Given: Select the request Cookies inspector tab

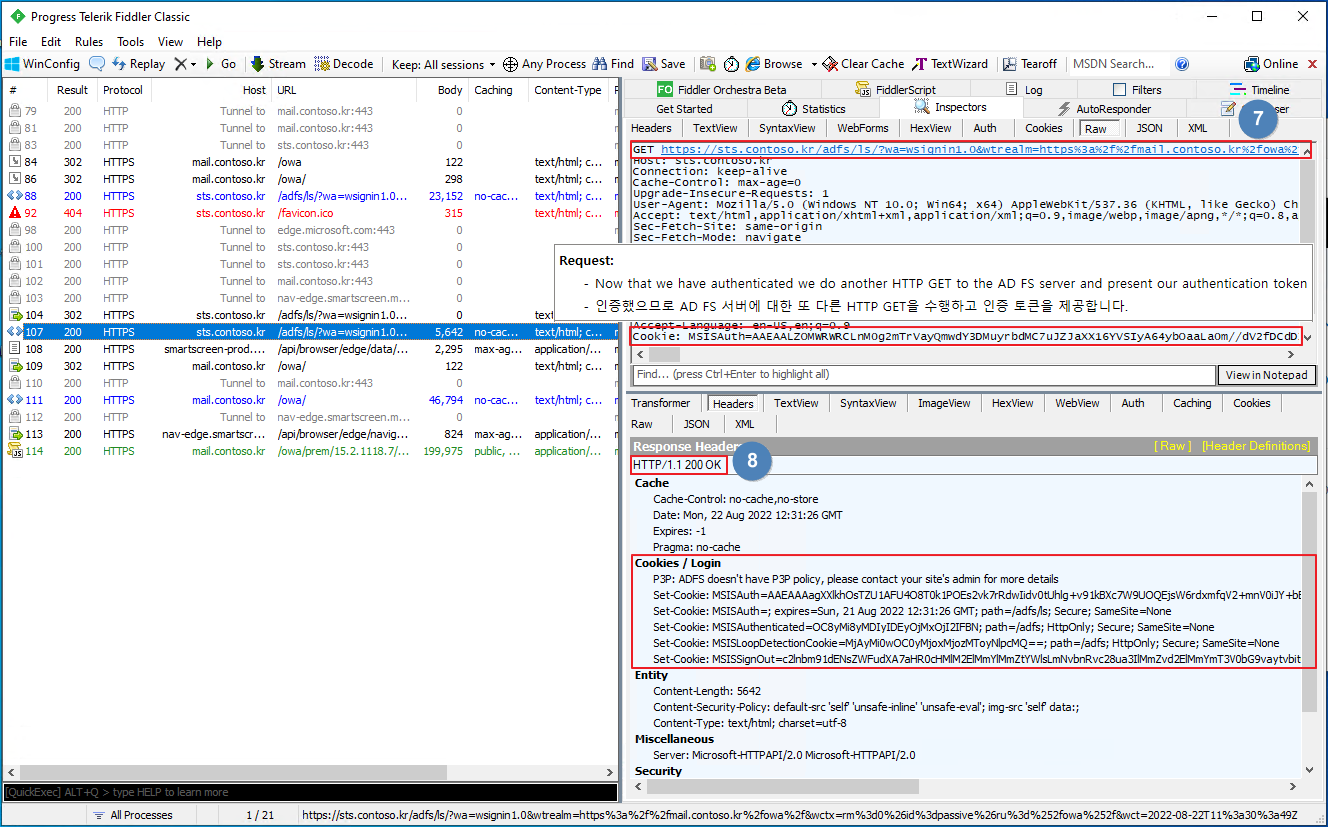Looking at the screenshot, I should [x=1043, y=128].
